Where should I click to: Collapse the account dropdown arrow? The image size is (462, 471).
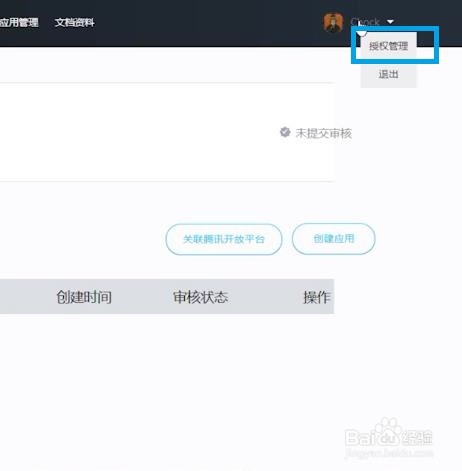click(x=390, y=22)
